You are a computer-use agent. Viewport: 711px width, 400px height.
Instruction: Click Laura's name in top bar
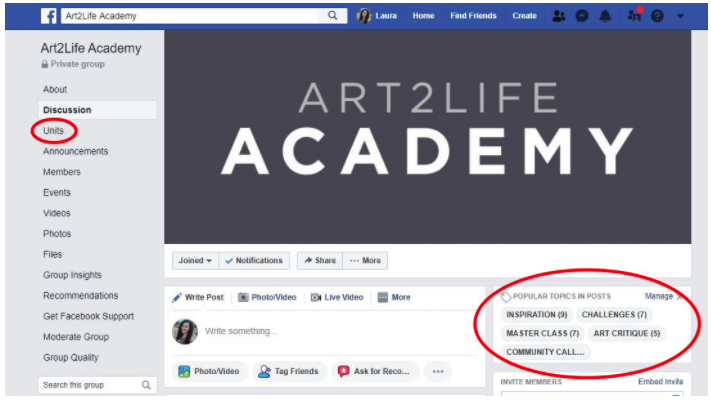pos(386,16)
